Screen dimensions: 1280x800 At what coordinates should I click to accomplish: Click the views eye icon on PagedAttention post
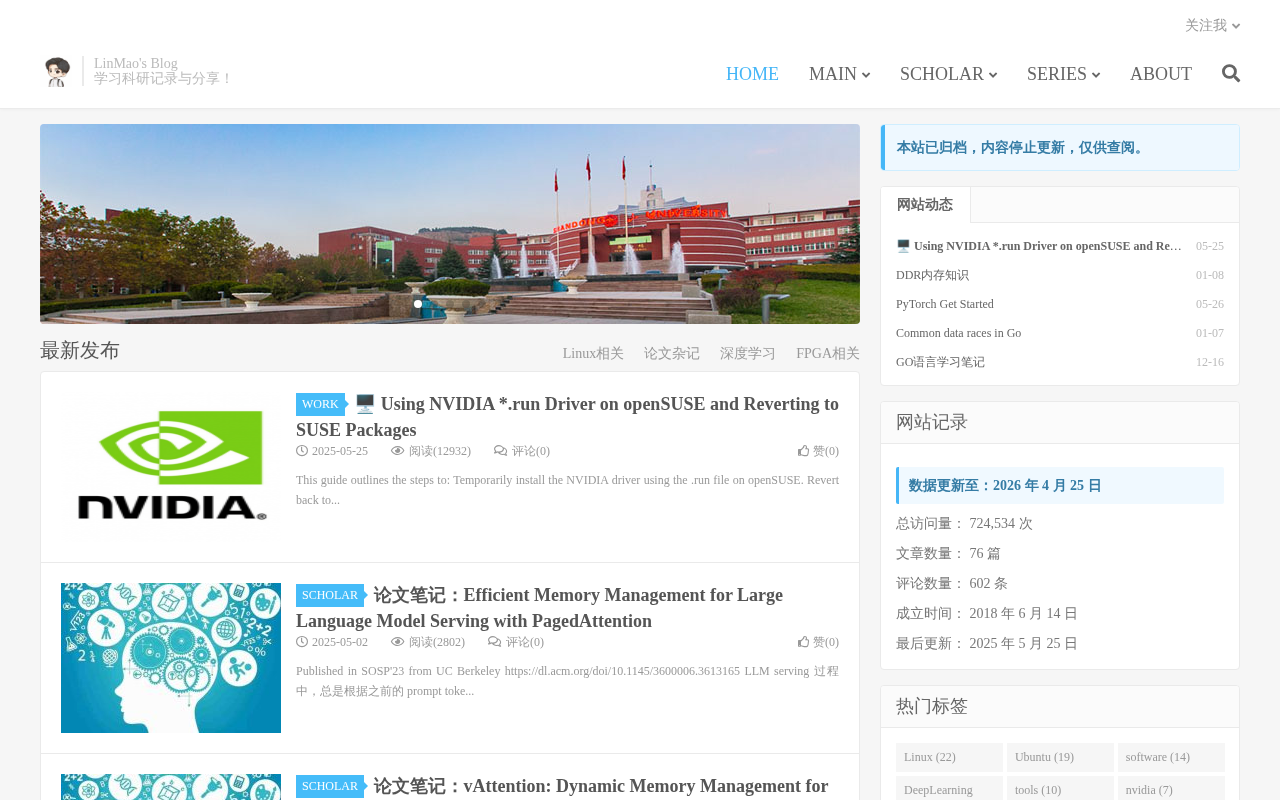pyautogui.click(x=398, y=642)
